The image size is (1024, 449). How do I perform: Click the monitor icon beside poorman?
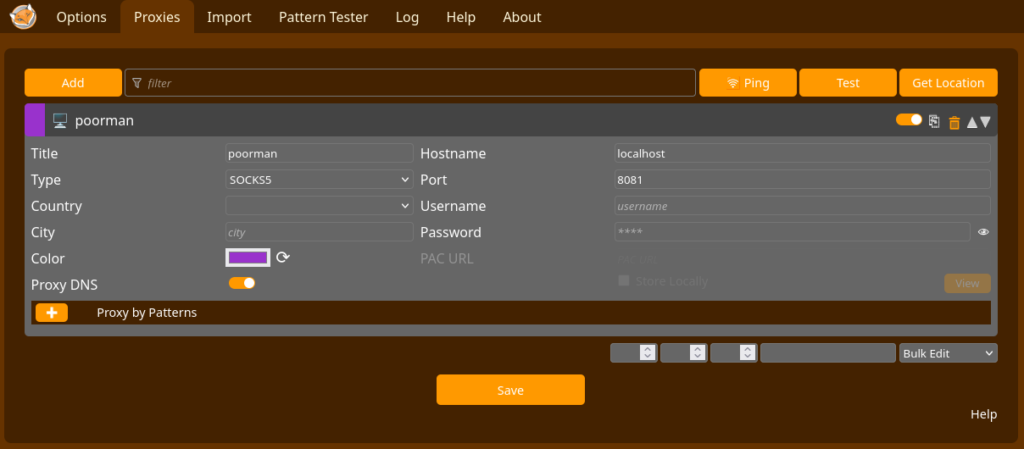[60, 121]
